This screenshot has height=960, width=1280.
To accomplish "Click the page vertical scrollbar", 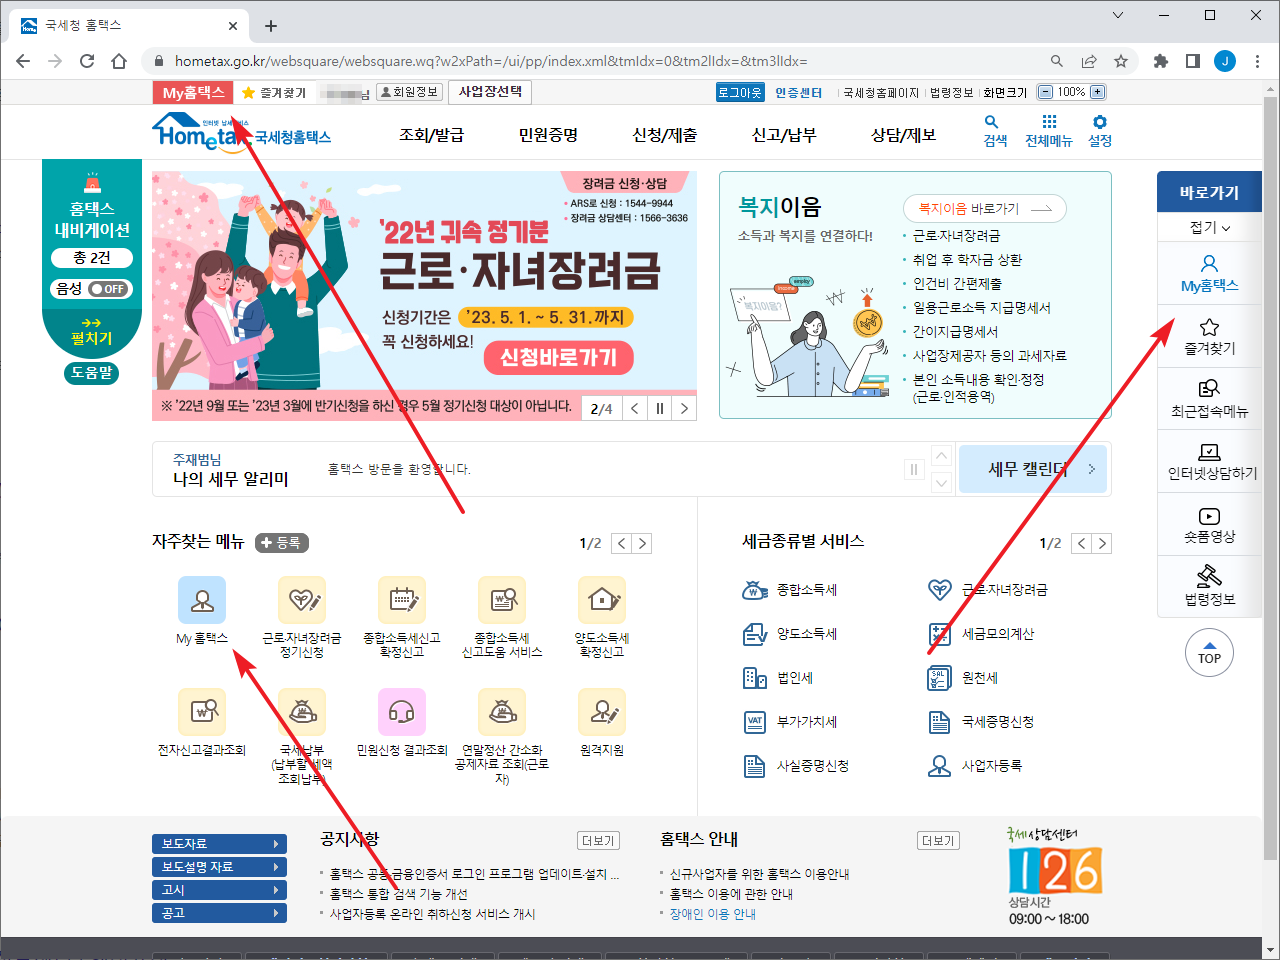I will click(1270, 478).
